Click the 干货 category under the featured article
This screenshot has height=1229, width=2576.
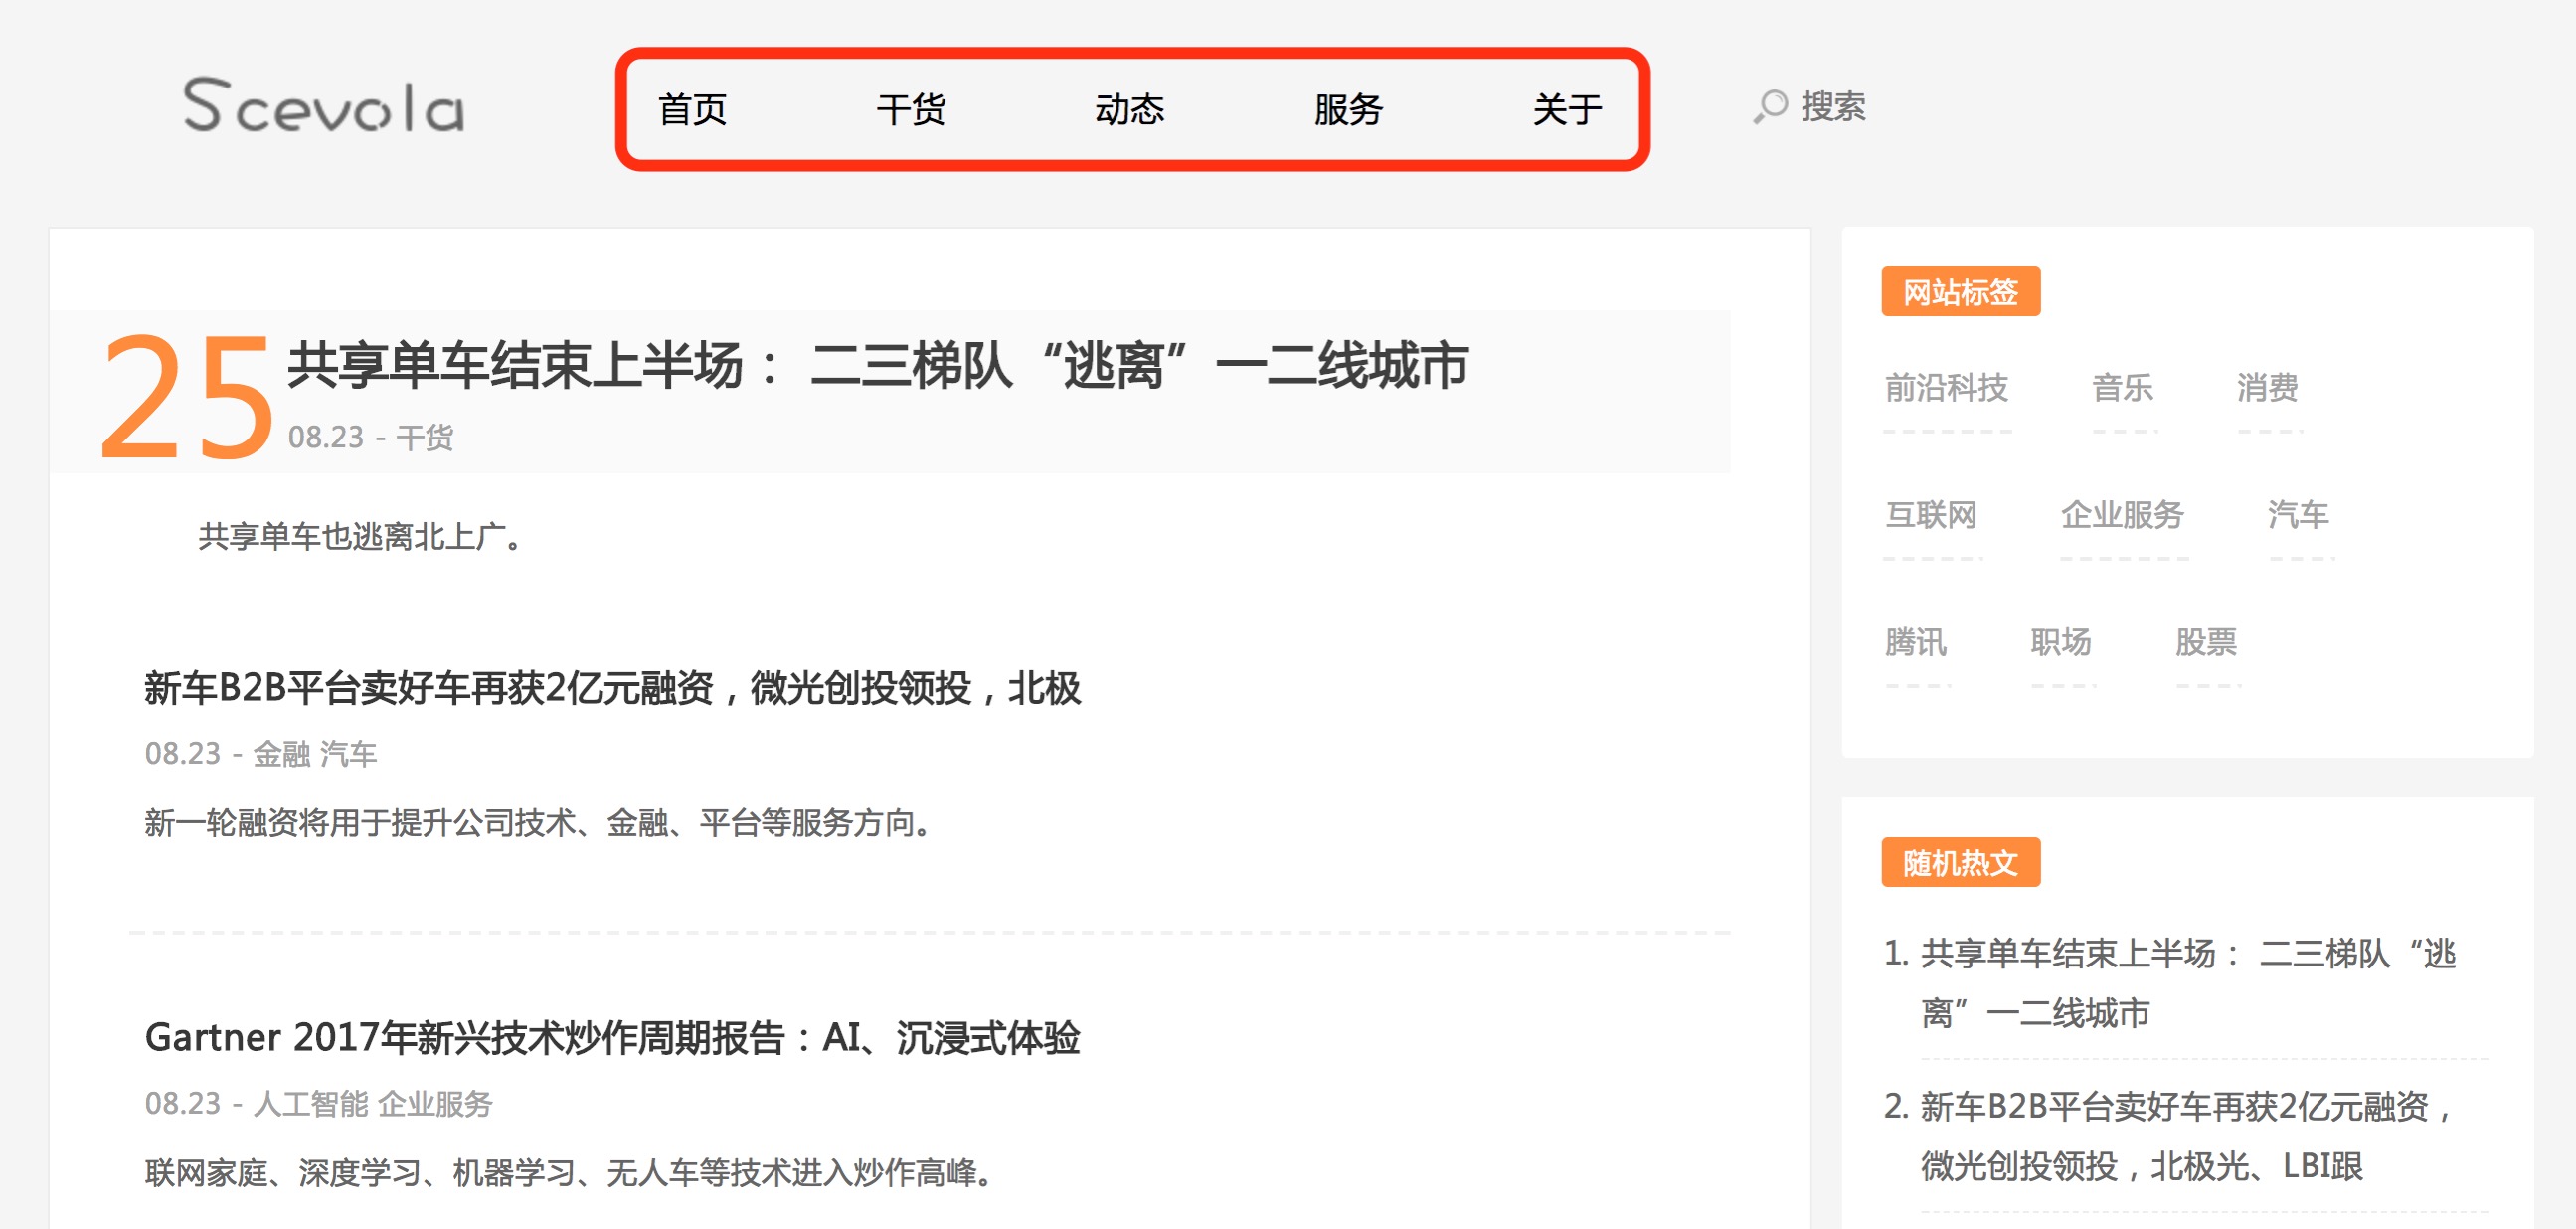tap(425, 438)
